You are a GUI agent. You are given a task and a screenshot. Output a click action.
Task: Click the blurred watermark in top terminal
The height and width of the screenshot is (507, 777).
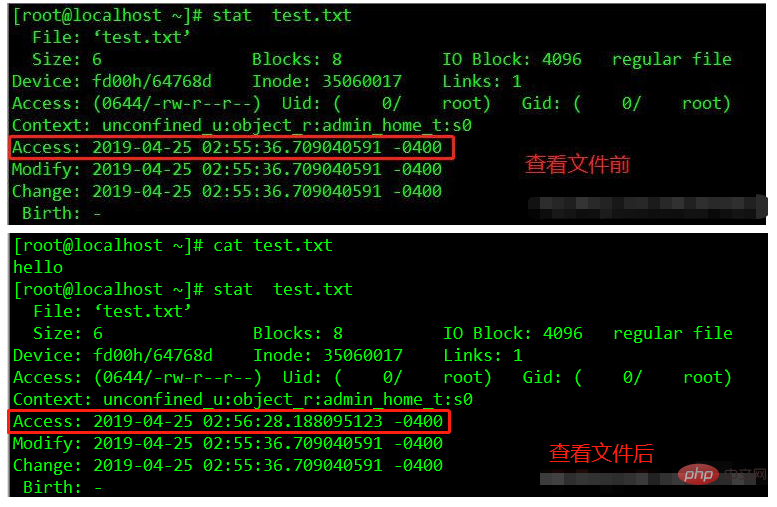click(646, 207)
